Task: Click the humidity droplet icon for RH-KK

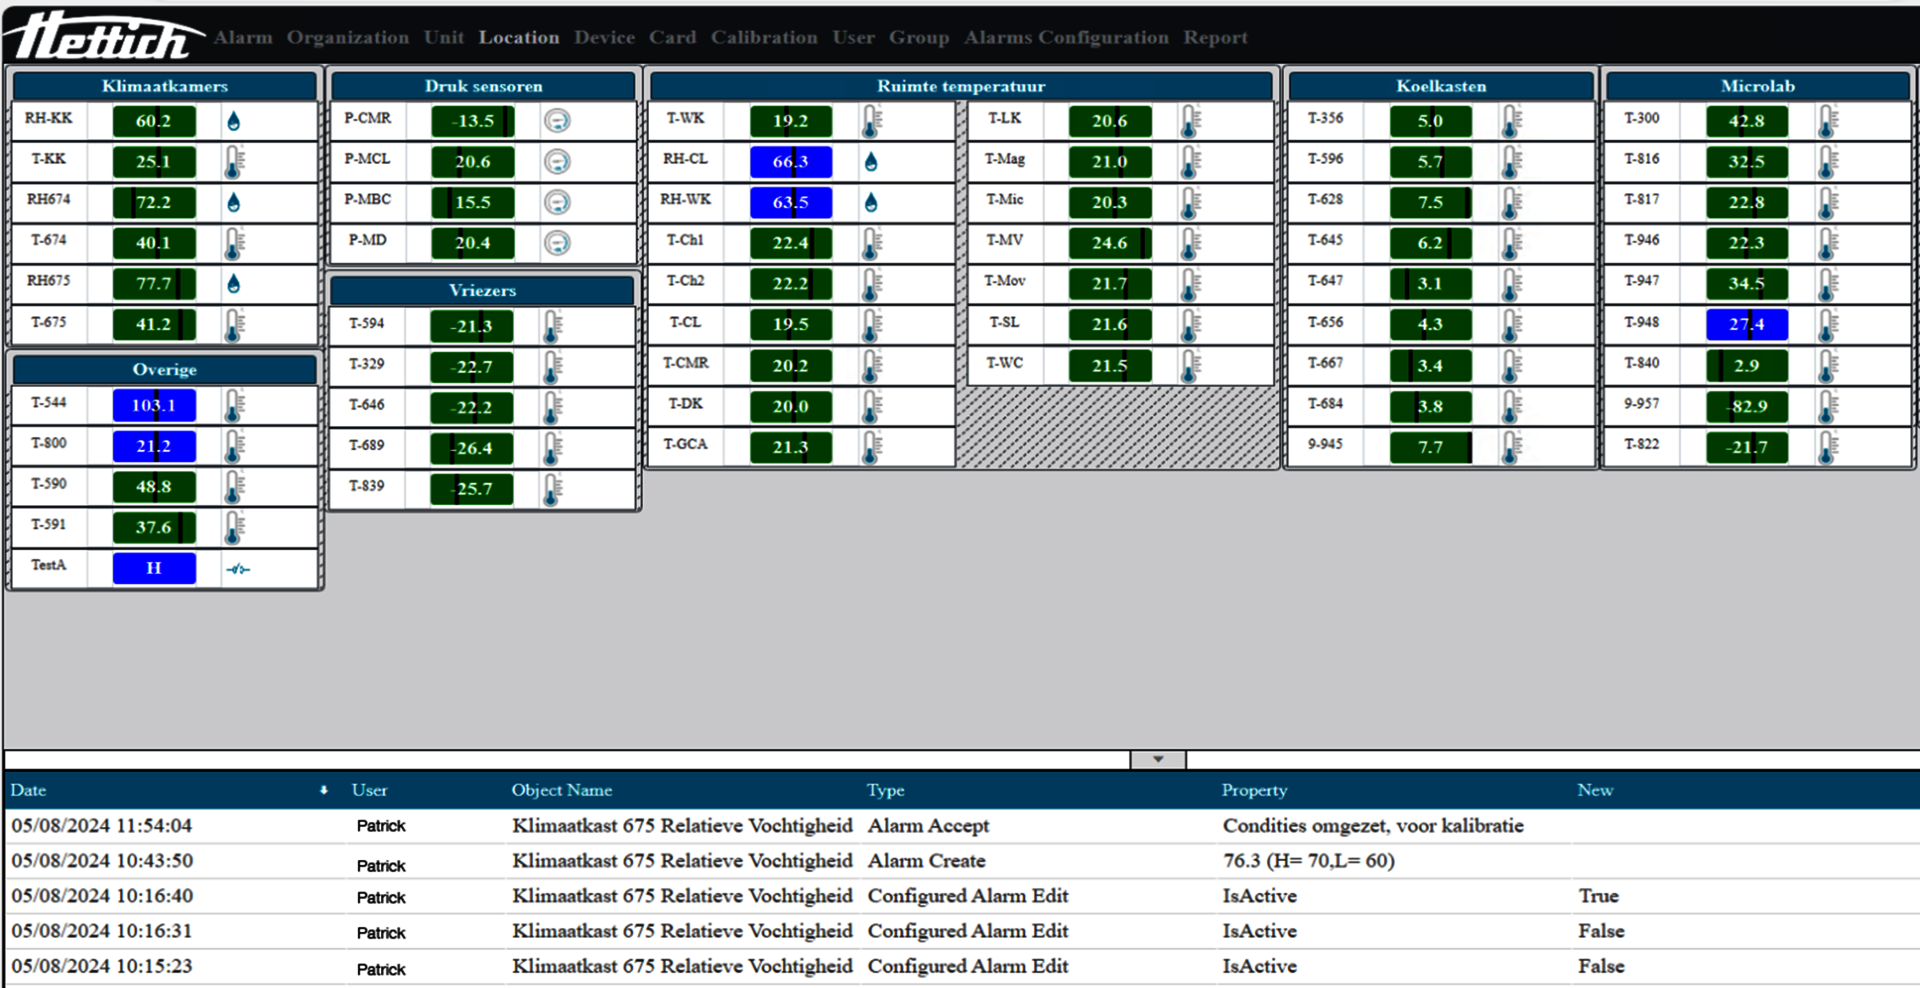Action: [233, 121]
